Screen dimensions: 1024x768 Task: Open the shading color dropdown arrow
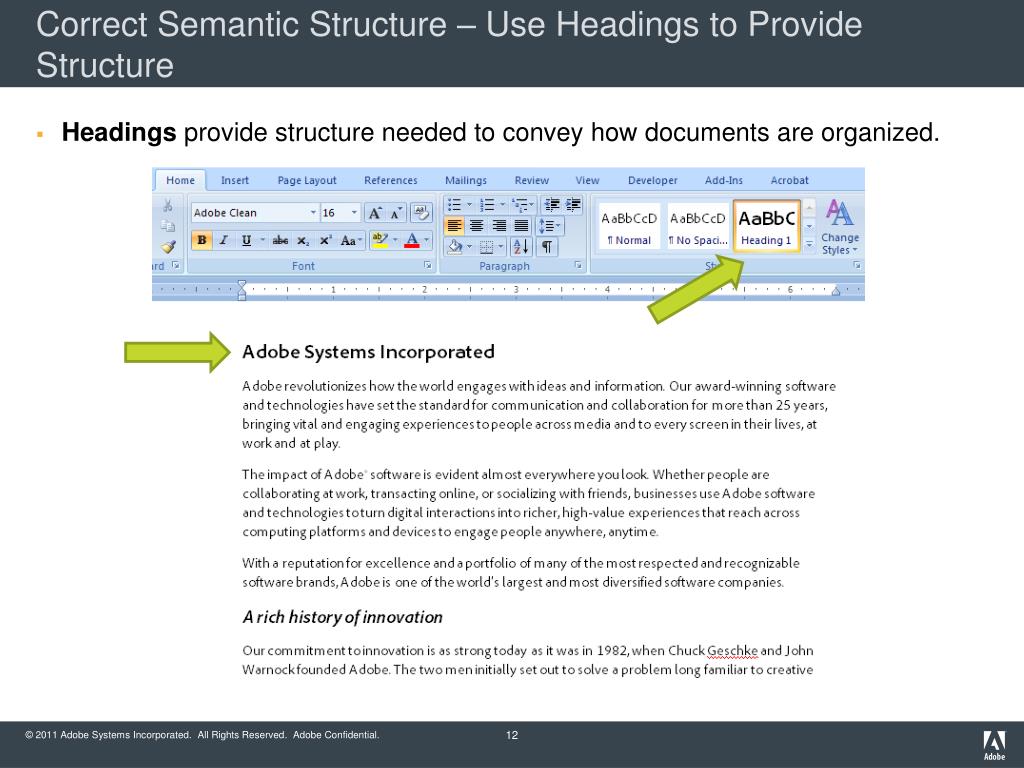pos(470,247)
